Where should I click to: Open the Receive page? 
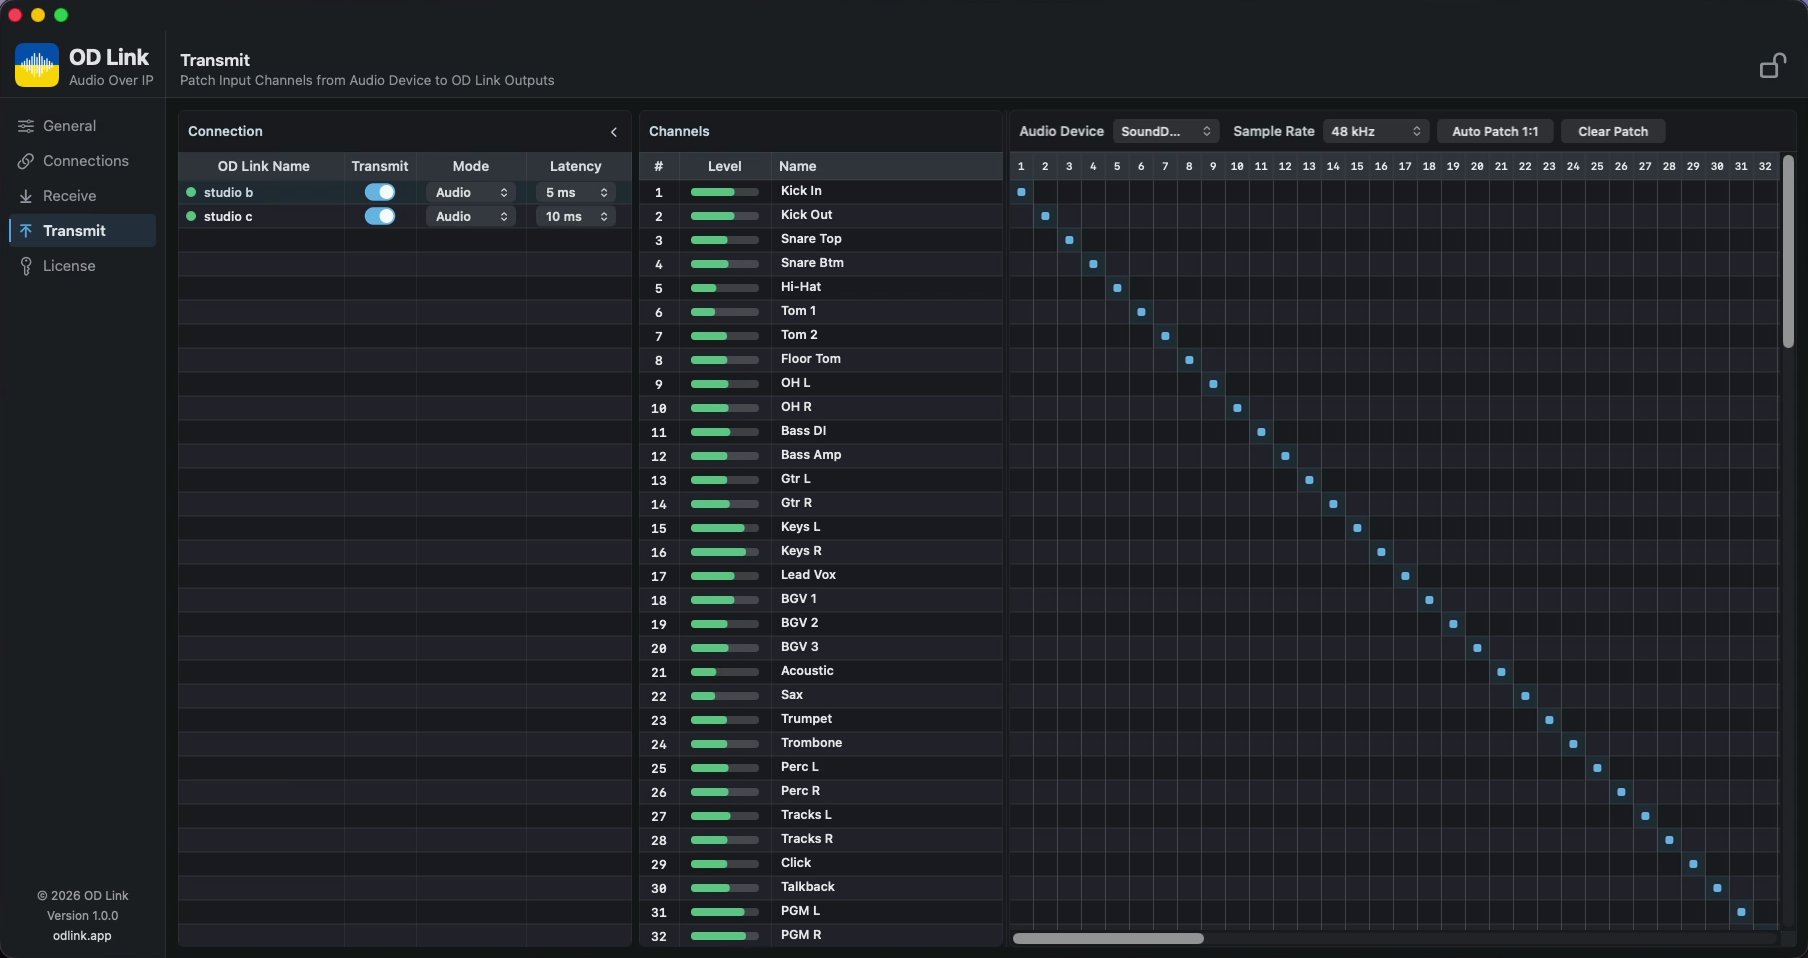pyautogui.click(x=82, y=196)
